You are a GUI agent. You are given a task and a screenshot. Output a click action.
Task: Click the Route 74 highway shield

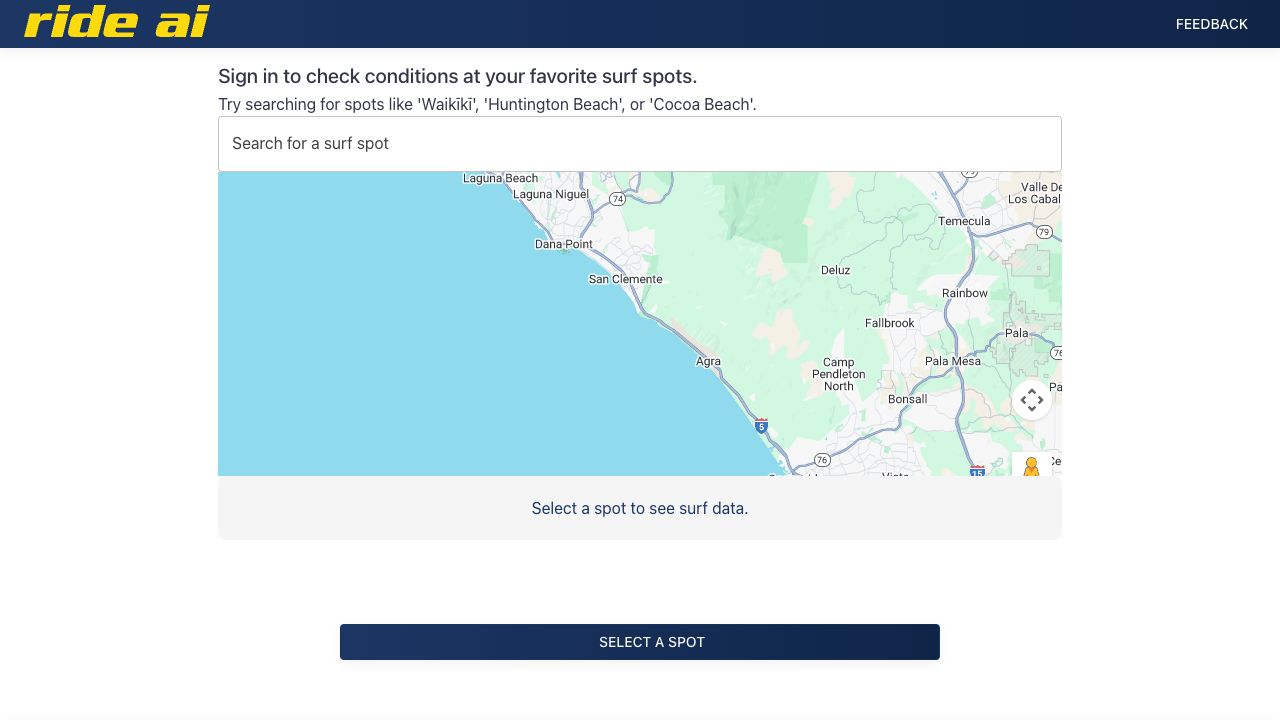click(x=618, y=199)
